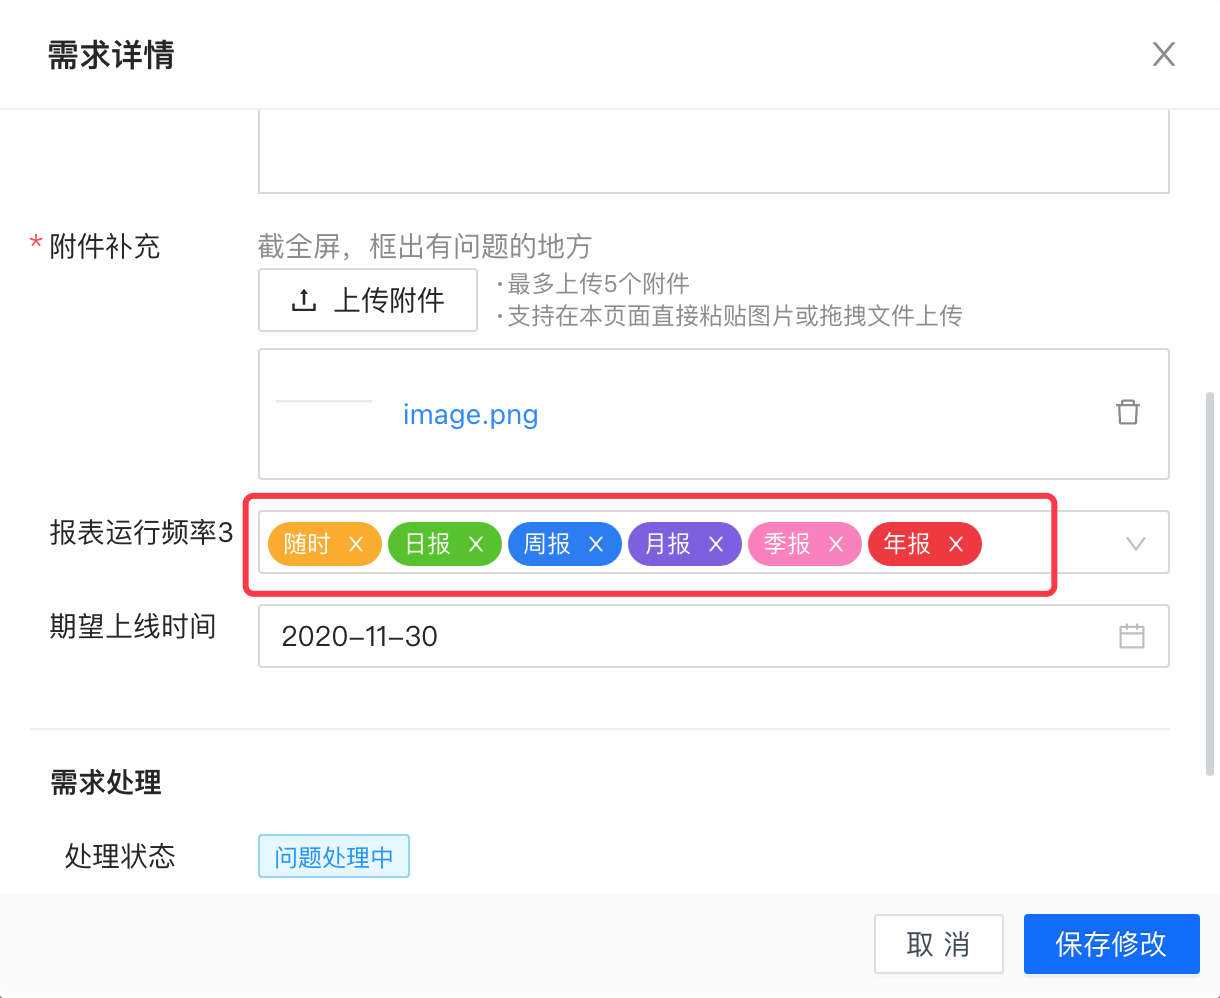Screen dimensions: 1220x998
Task: Click the 保存修改 button
Action: [x=1111, y=944]
